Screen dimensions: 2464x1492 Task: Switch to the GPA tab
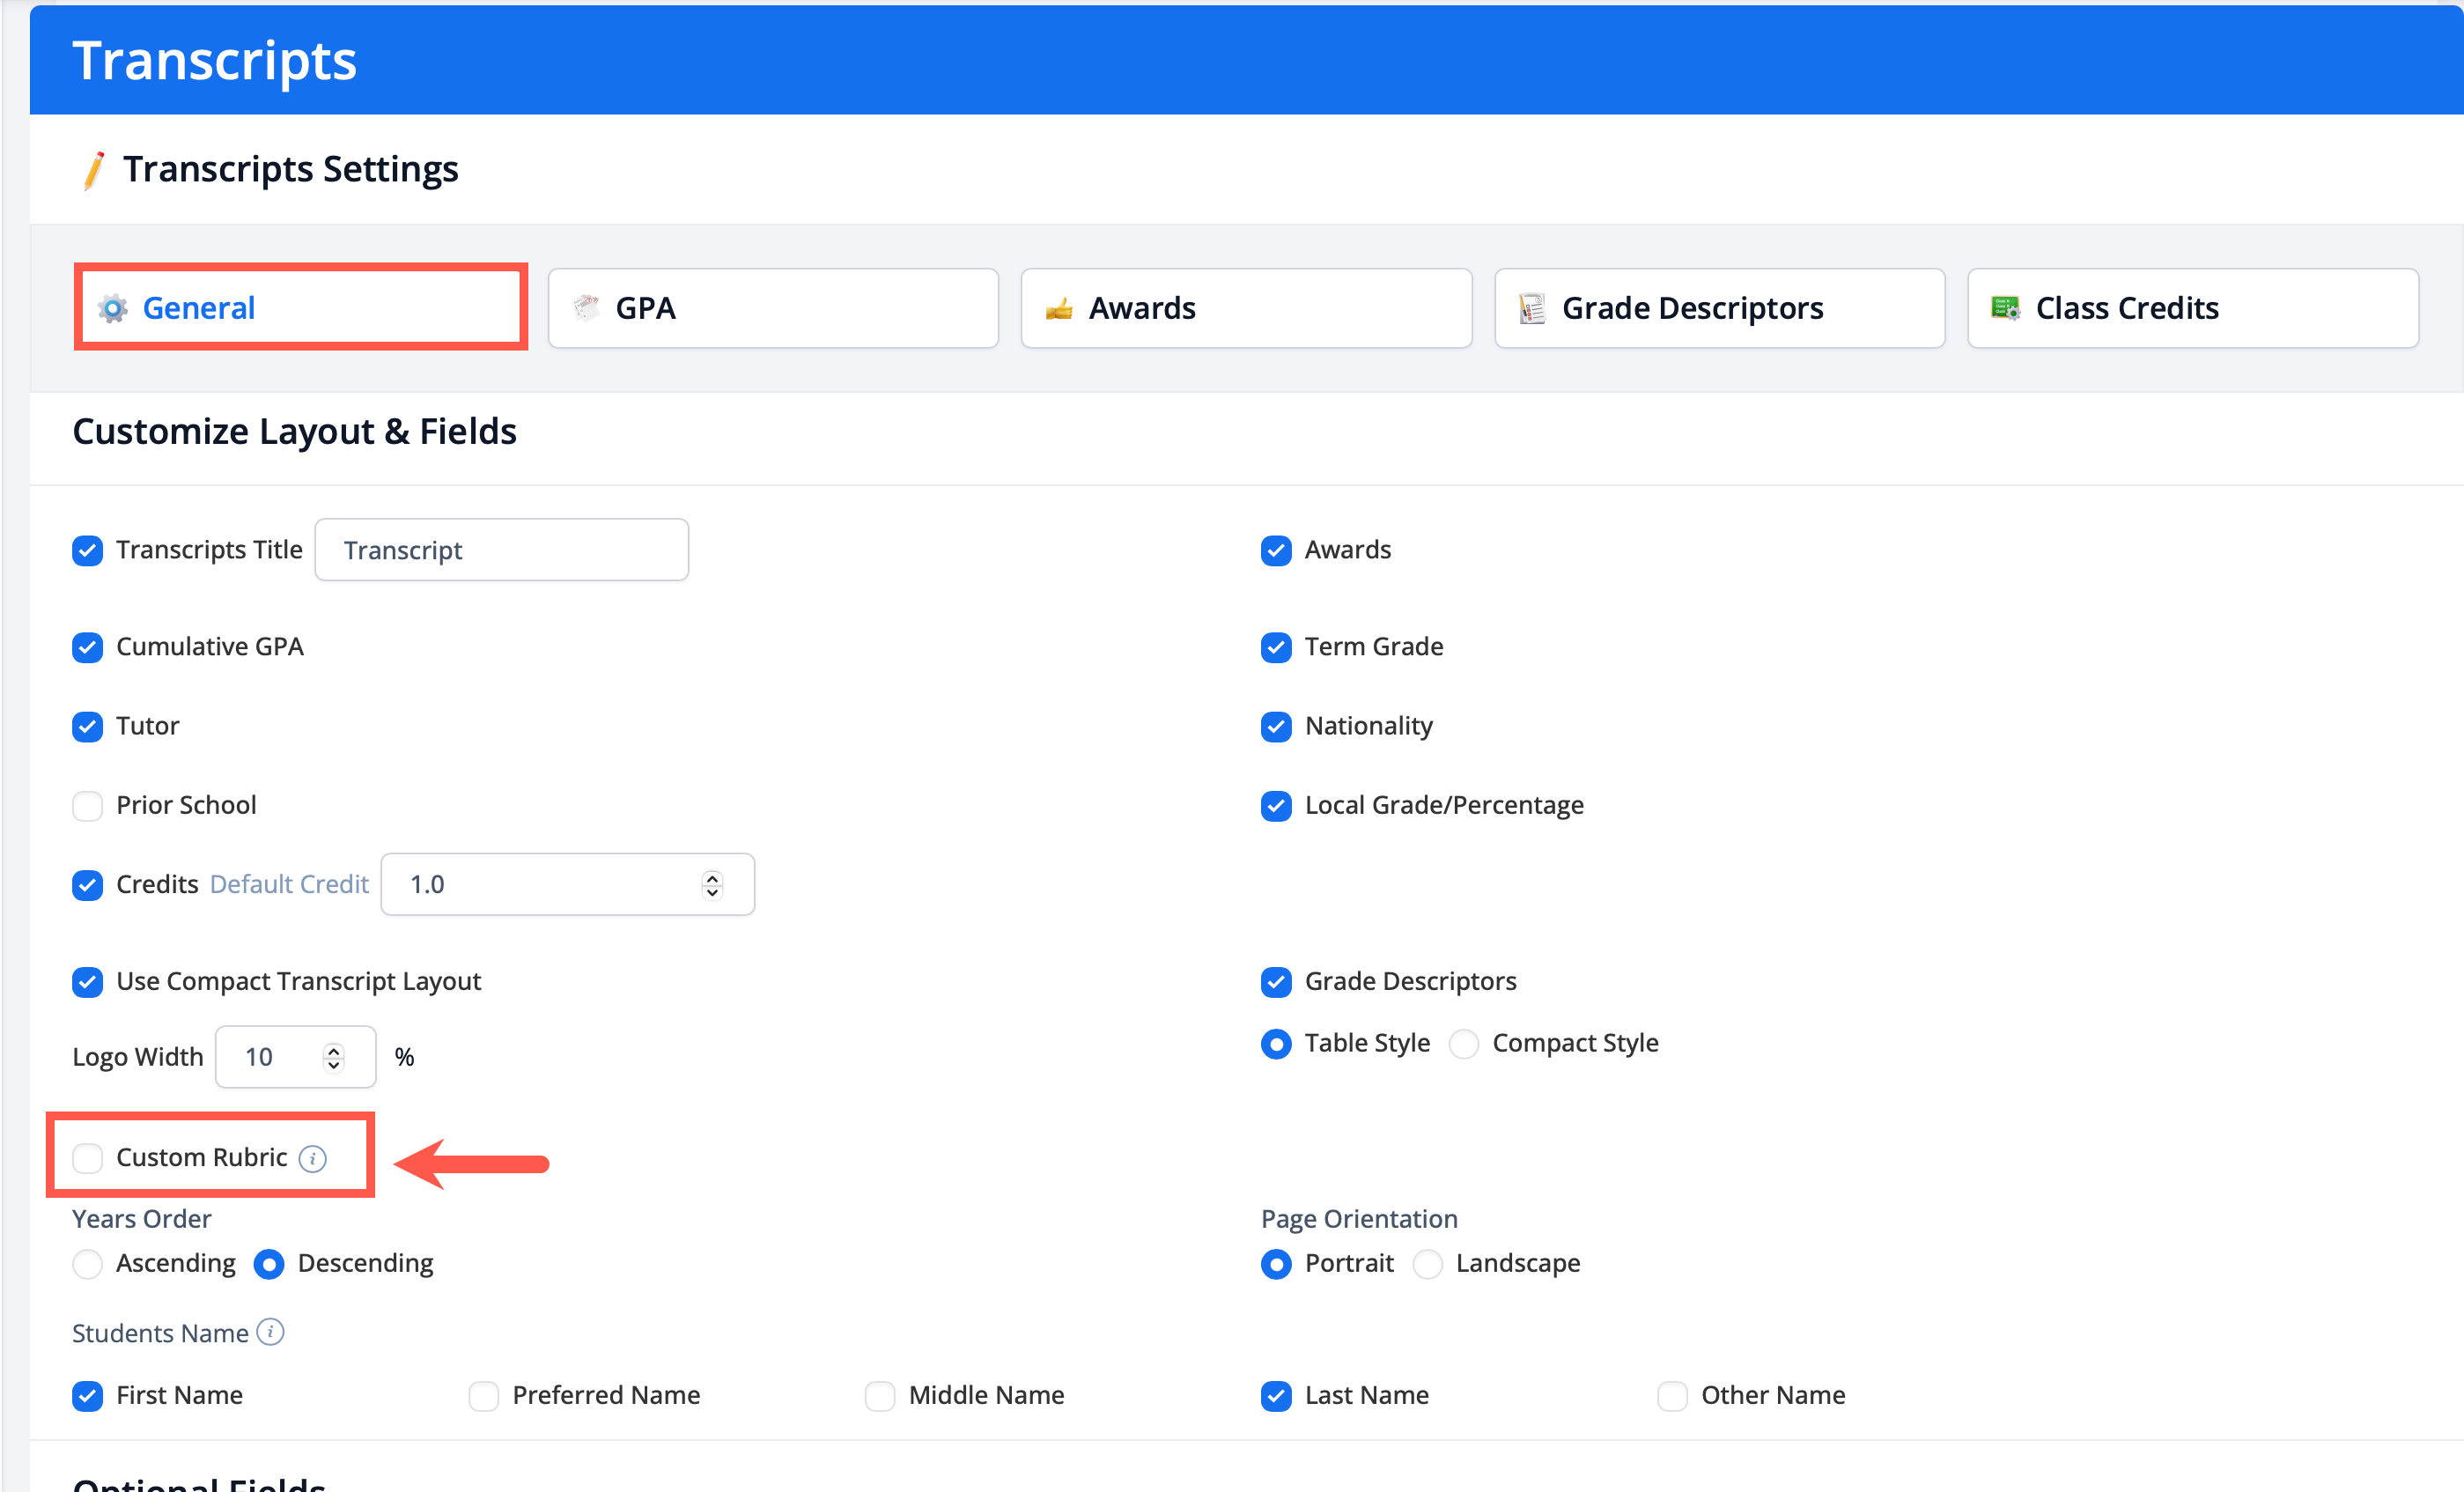772,308
